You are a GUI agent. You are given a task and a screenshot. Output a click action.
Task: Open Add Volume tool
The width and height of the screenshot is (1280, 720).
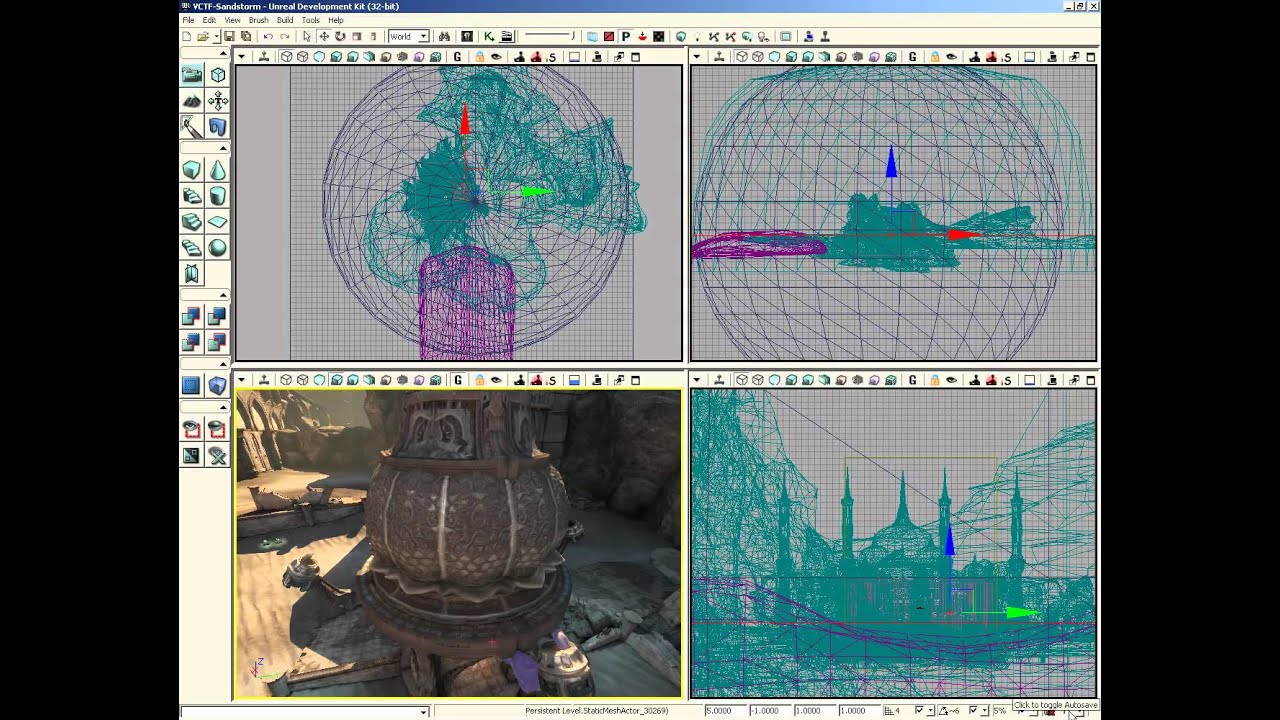click(x=217, y=386)
